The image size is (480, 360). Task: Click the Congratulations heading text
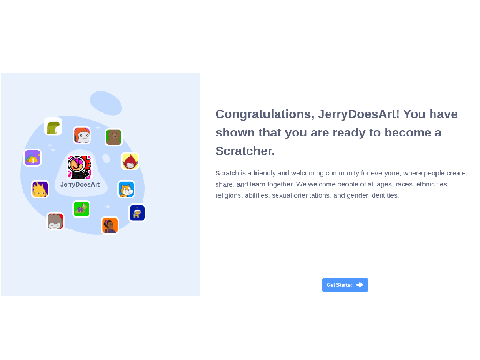[336, 132]
